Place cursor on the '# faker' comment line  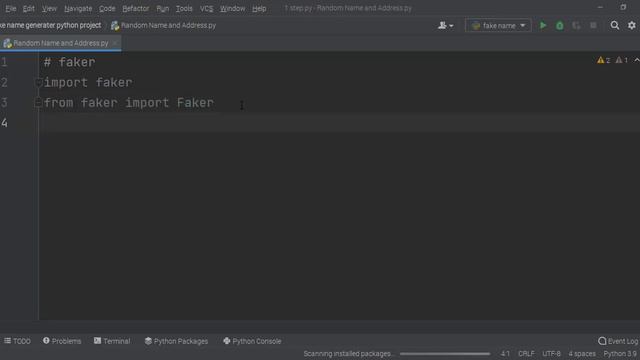pyautogui.click(x=69, y=62)
